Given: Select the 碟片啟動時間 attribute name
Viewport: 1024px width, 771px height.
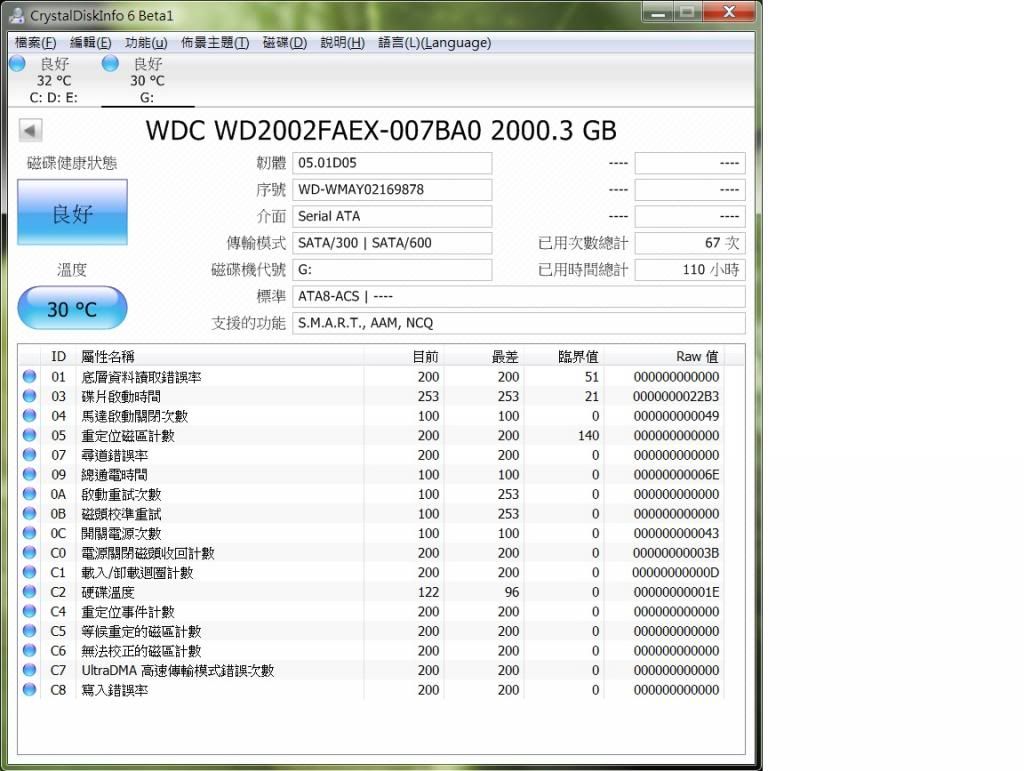Looking at the screenshot, I should [x=121, y=397].
